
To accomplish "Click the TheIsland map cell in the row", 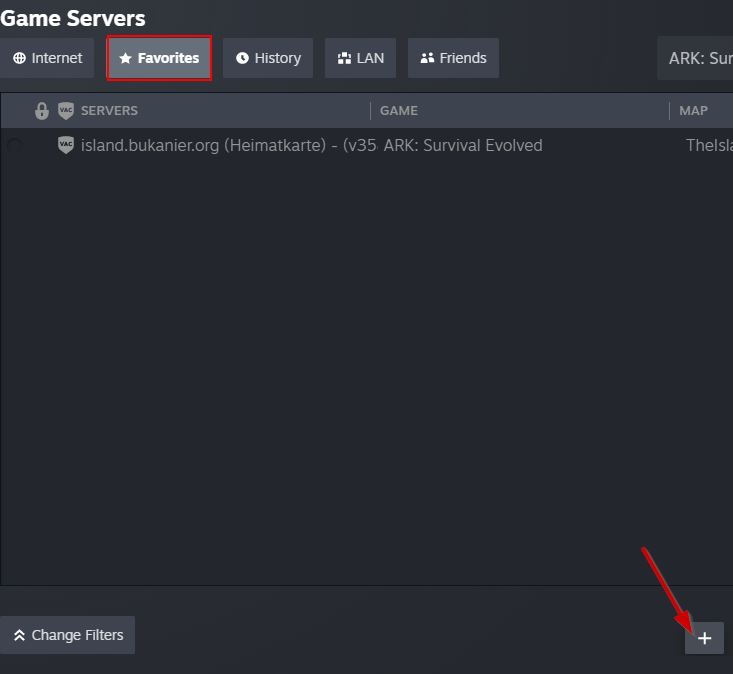I will coord(708,145).
